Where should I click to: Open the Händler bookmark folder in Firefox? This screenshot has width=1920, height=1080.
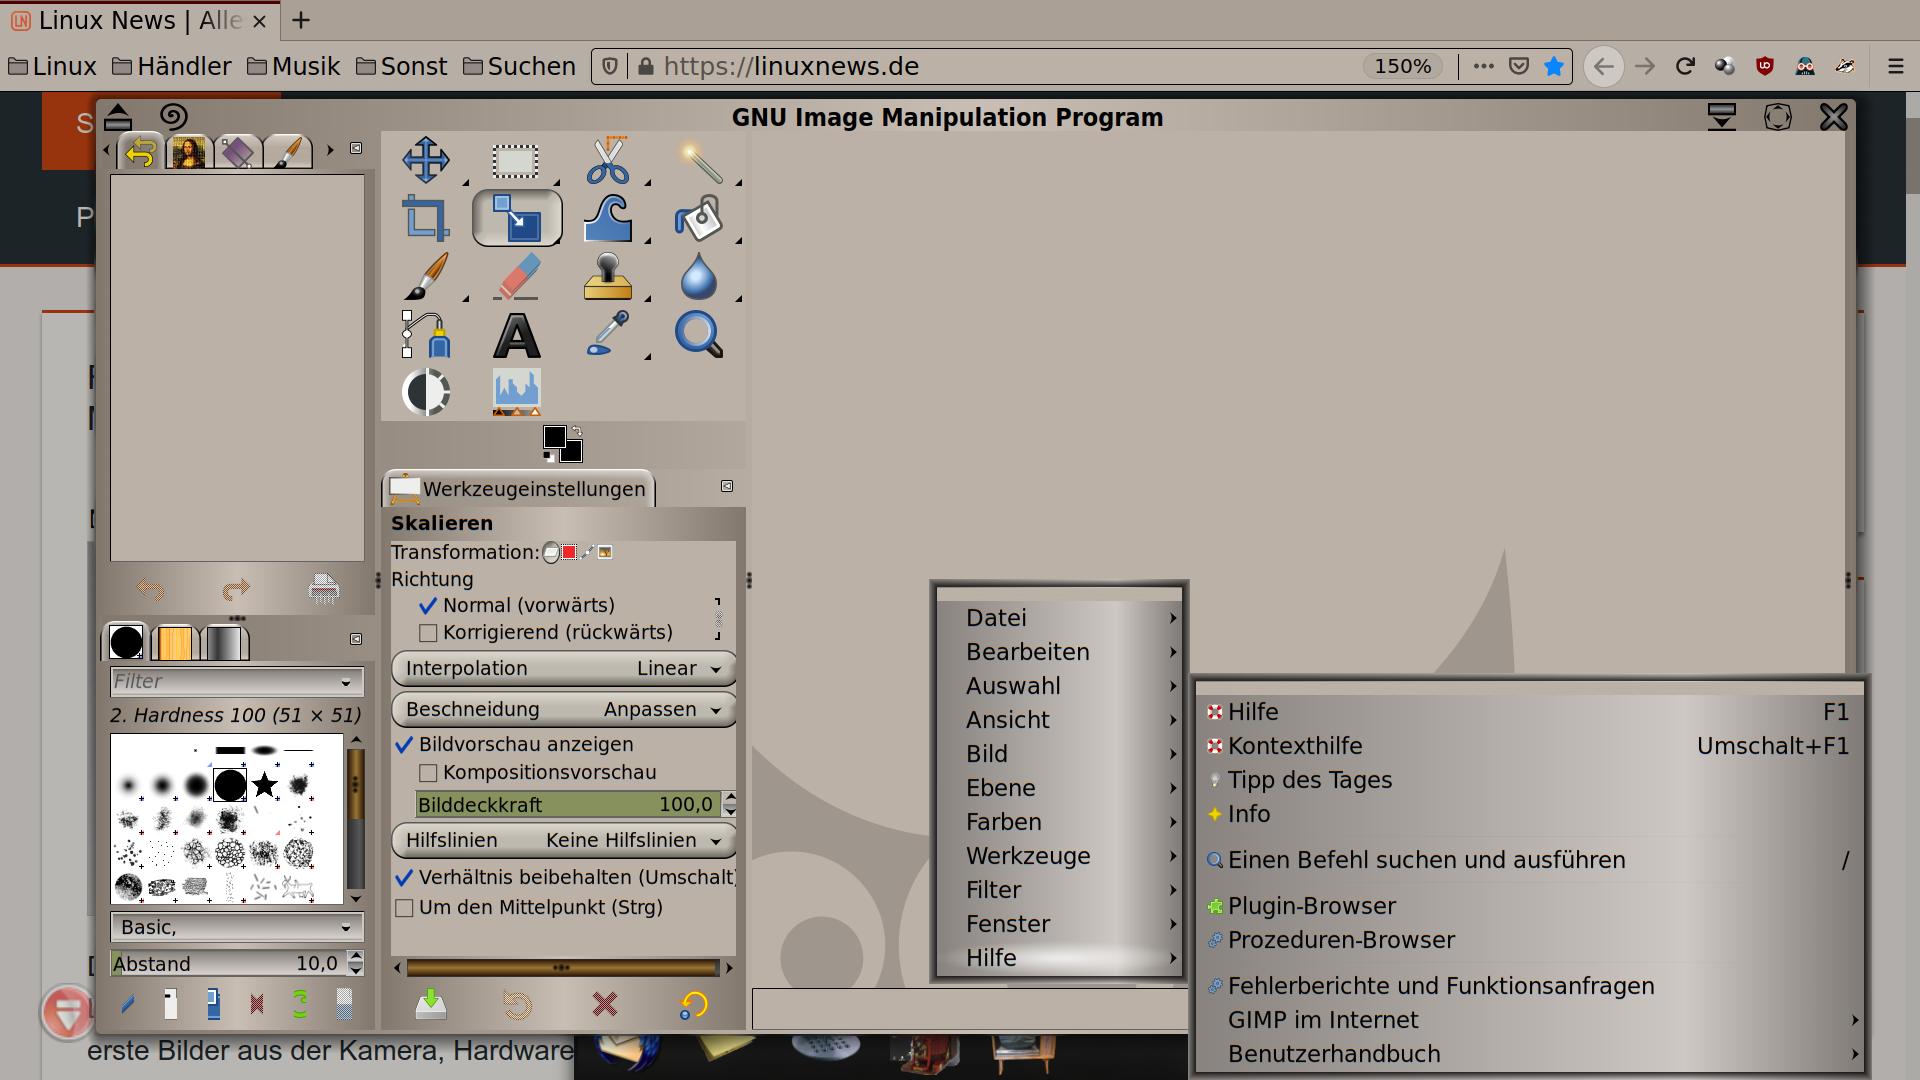click(172, 66)
